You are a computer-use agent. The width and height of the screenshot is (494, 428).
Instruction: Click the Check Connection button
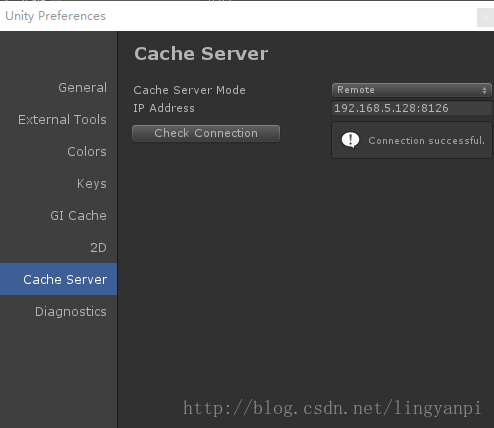tap(206, 133)
